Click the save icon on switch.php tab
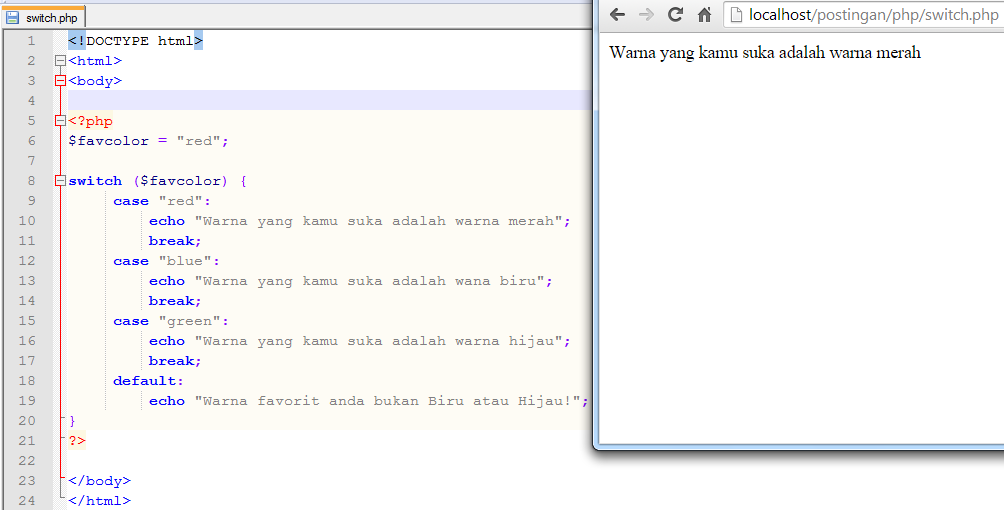 pyautogui.click(x=13, y=17)
